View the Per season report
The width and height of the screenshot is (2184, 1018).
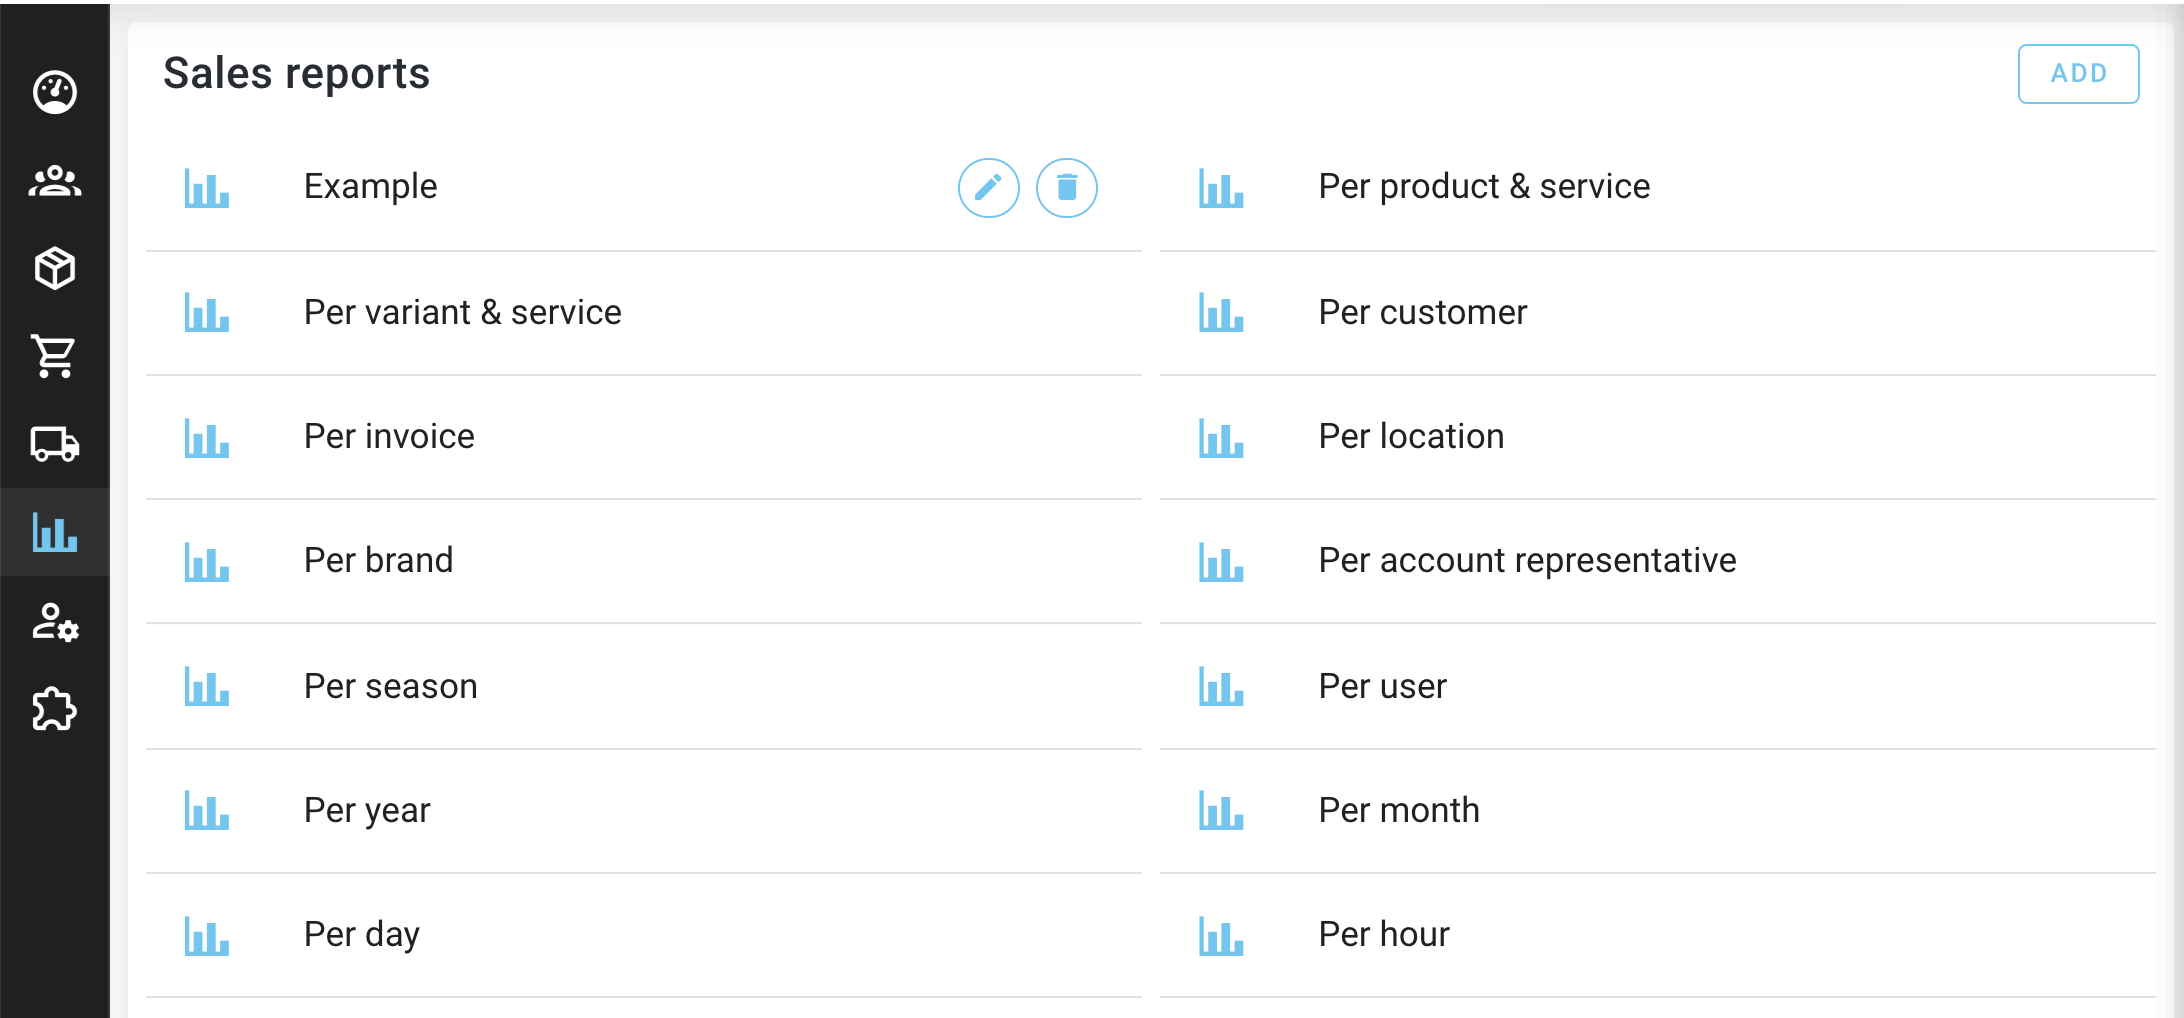pos(390,687)
